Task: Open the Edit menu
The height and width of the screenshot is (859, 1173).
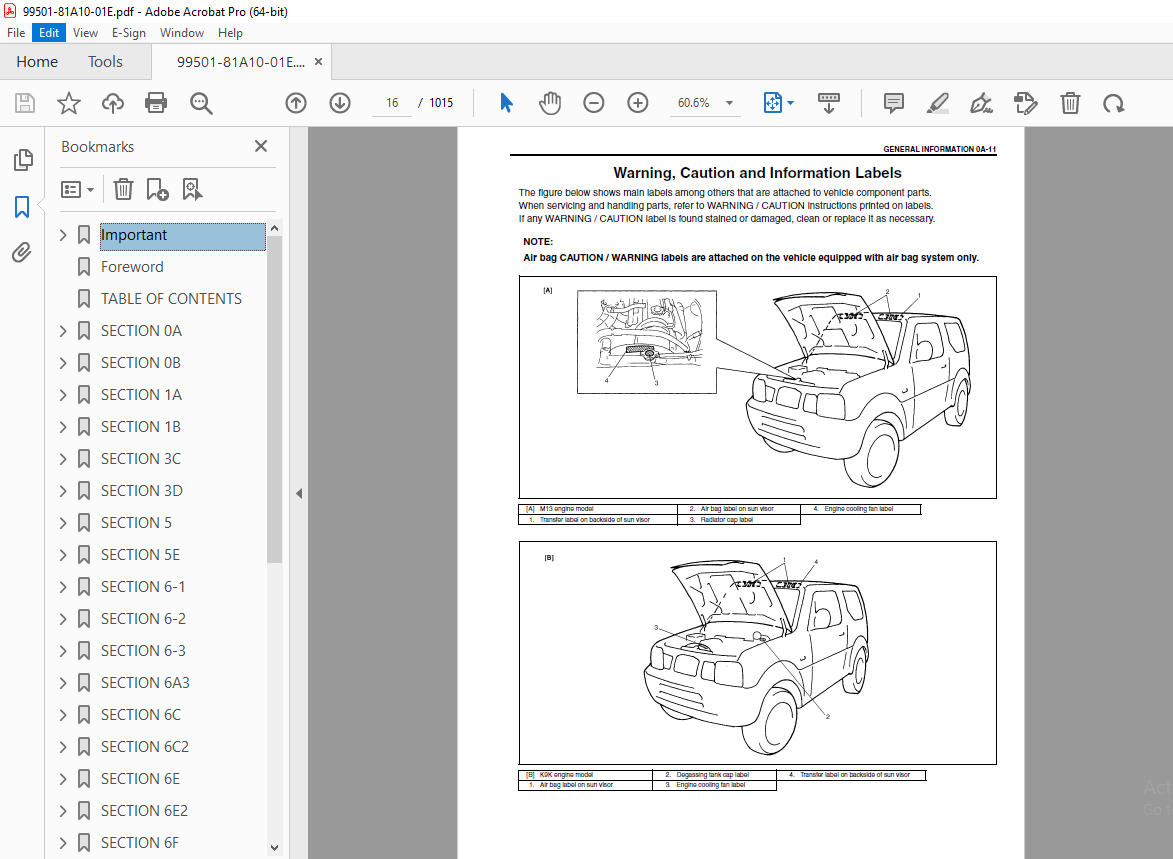Action: coord(49,33)
